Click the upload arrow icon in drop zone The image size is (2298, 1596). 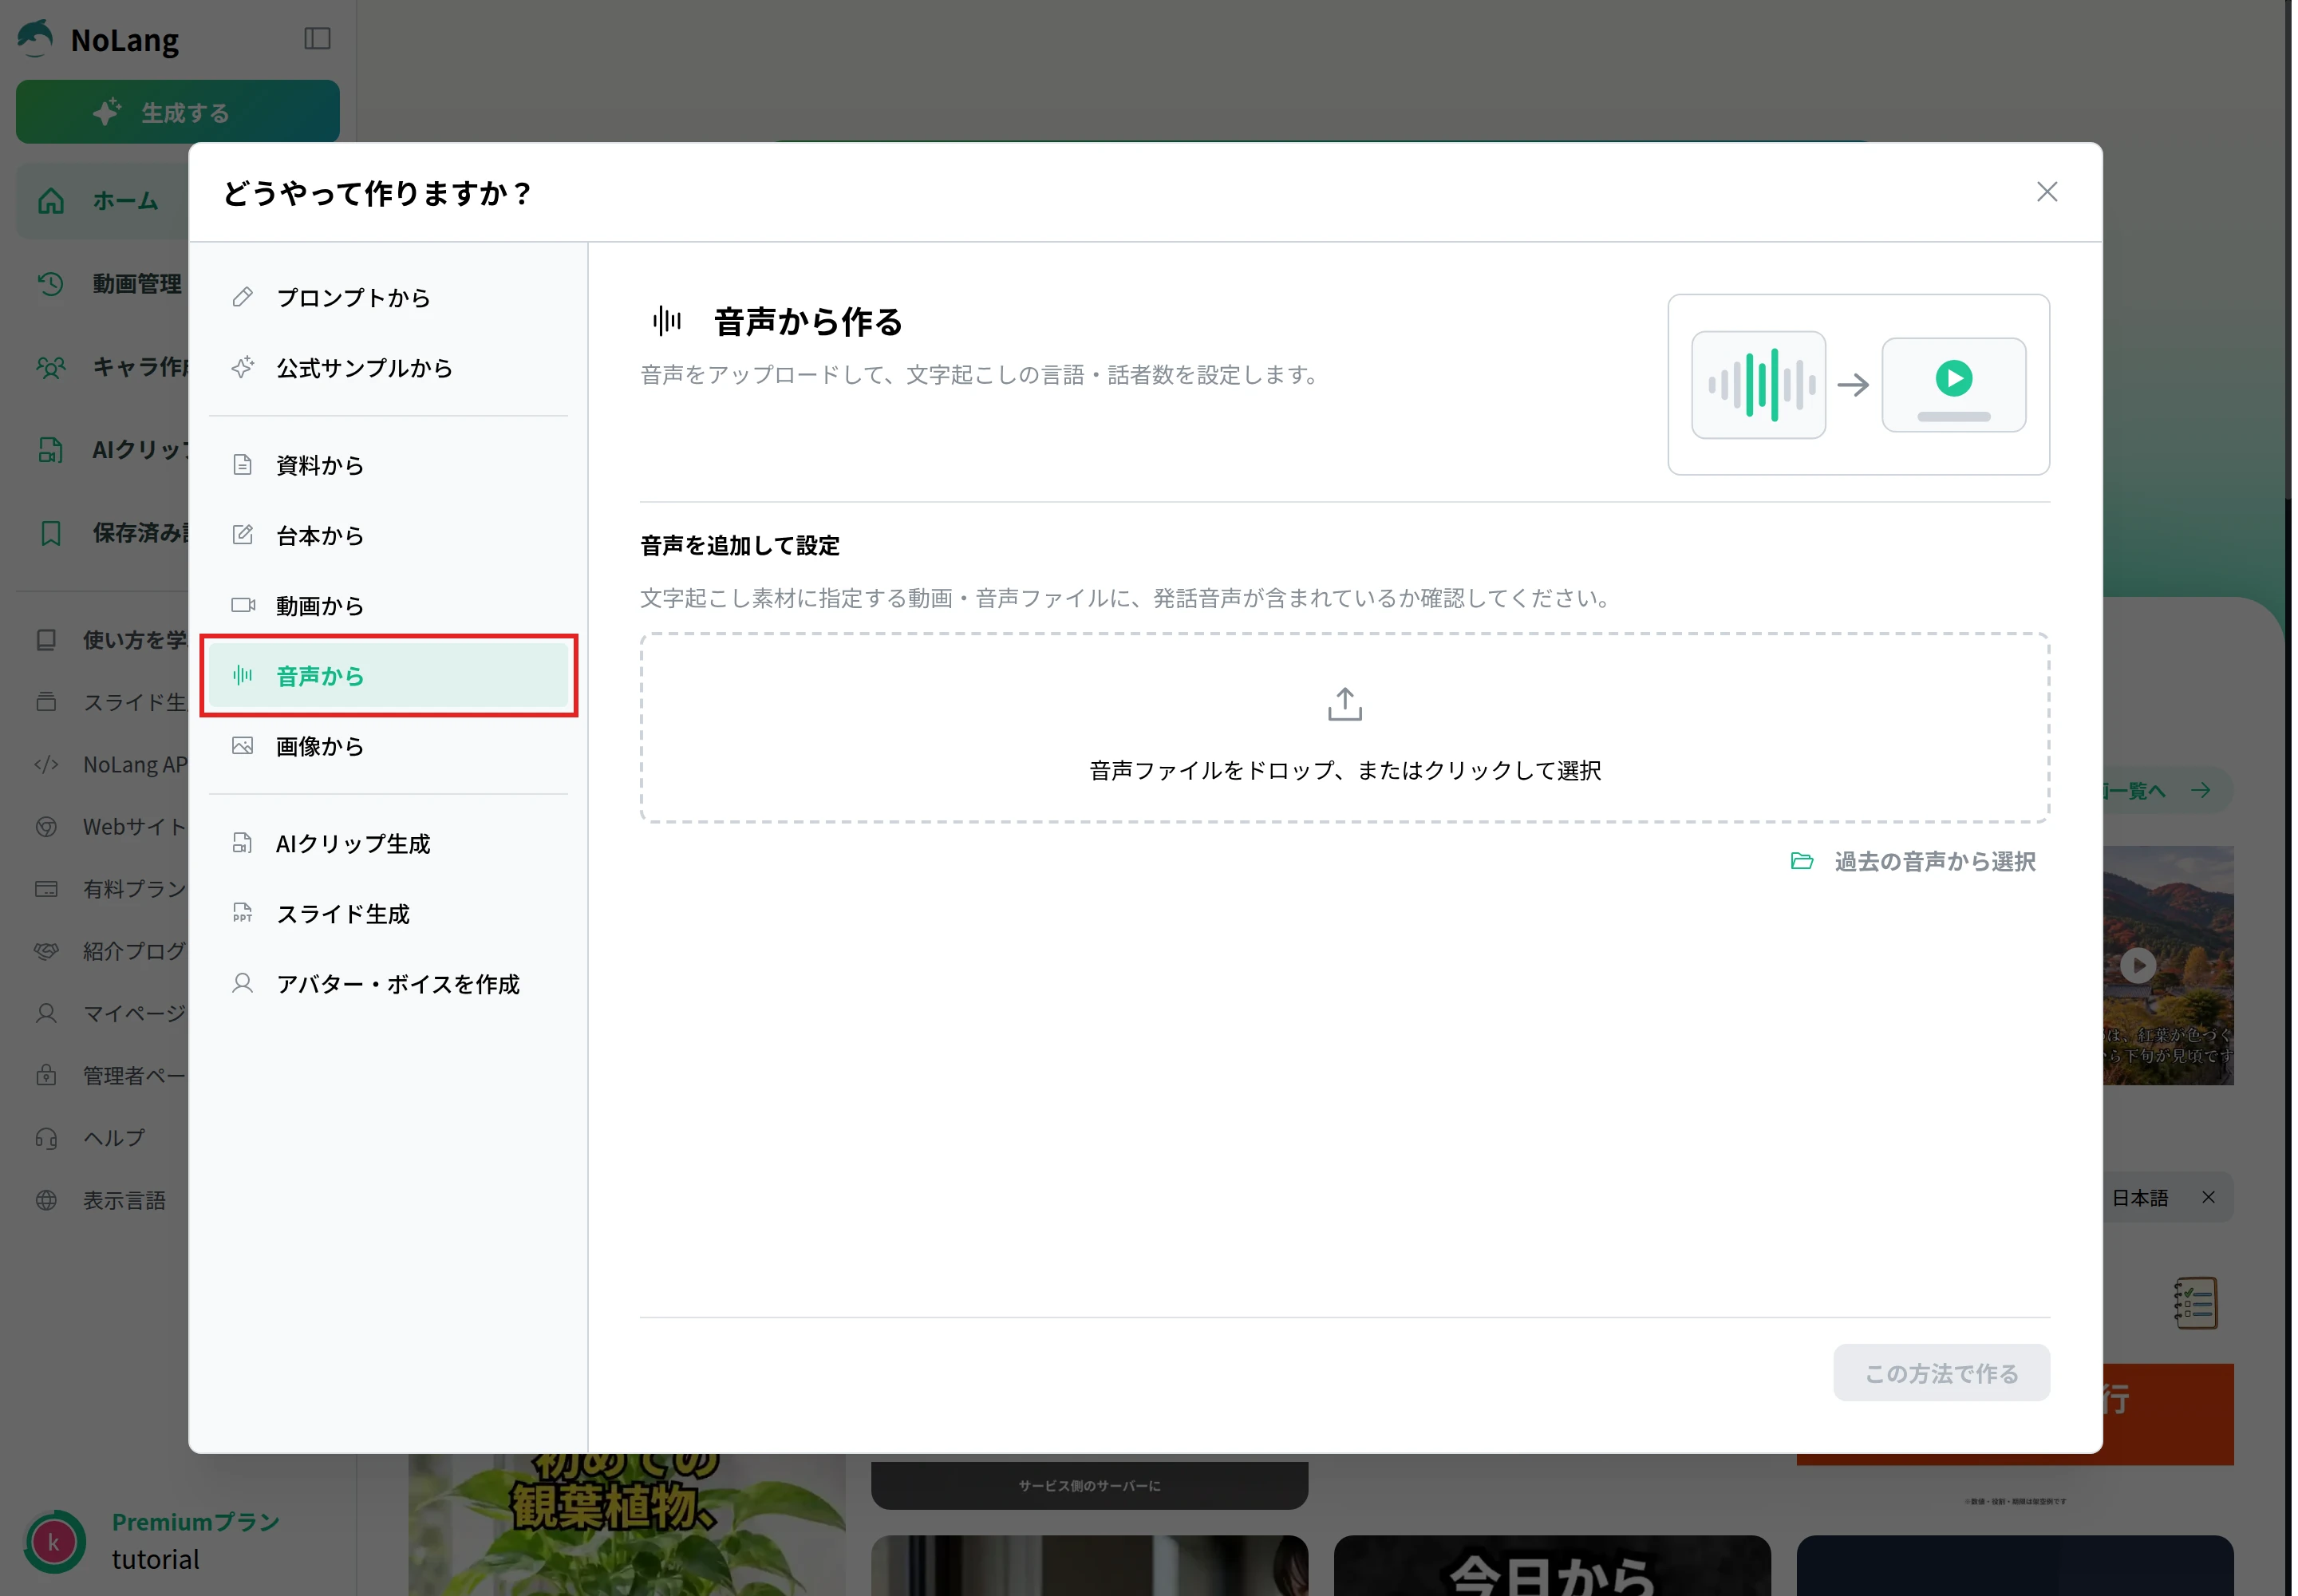coord(1344,704)
